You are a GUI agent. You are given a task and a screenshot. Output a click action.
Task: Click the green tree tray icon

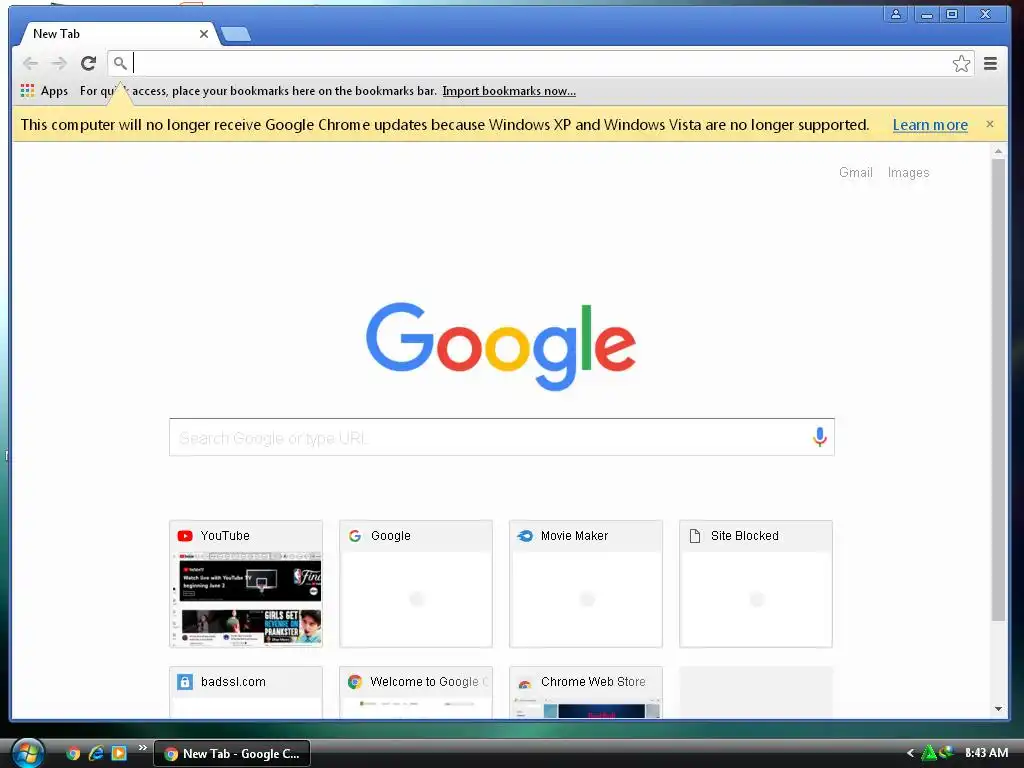pyautogui.click(x=928, y=753)
